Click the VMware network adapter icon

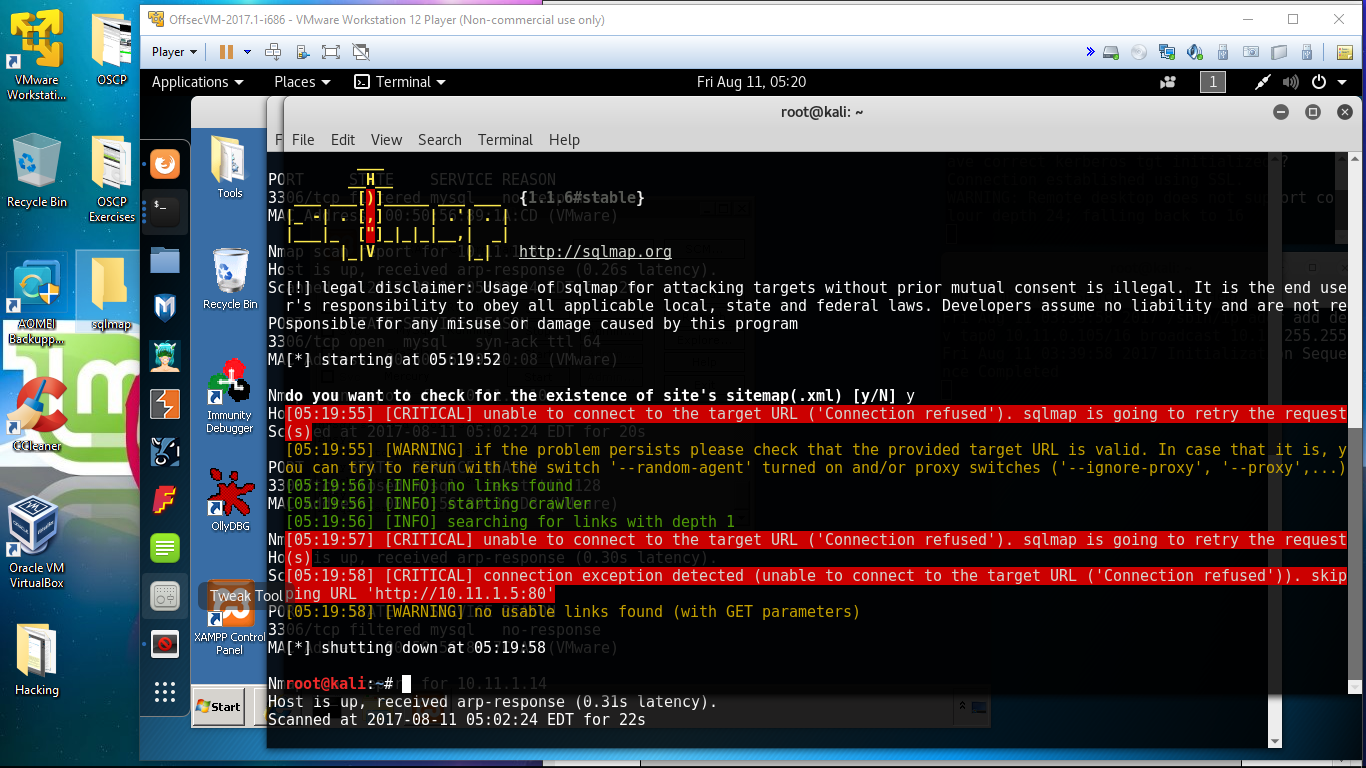[x=1167, y=52]
